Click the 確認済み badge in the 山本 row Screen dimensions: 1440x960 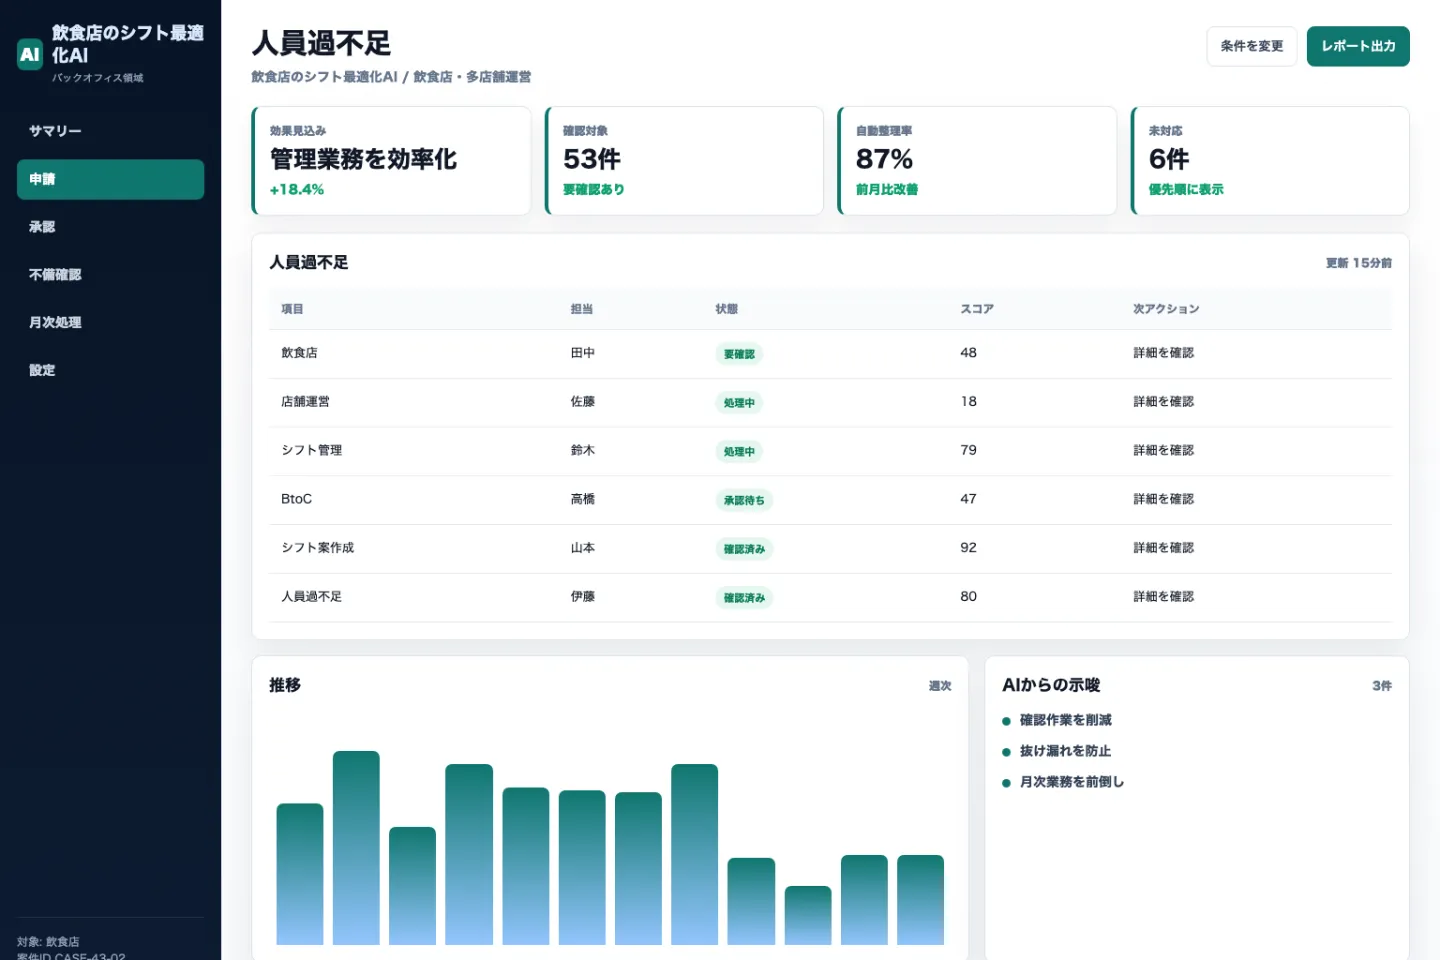[744, 549]
